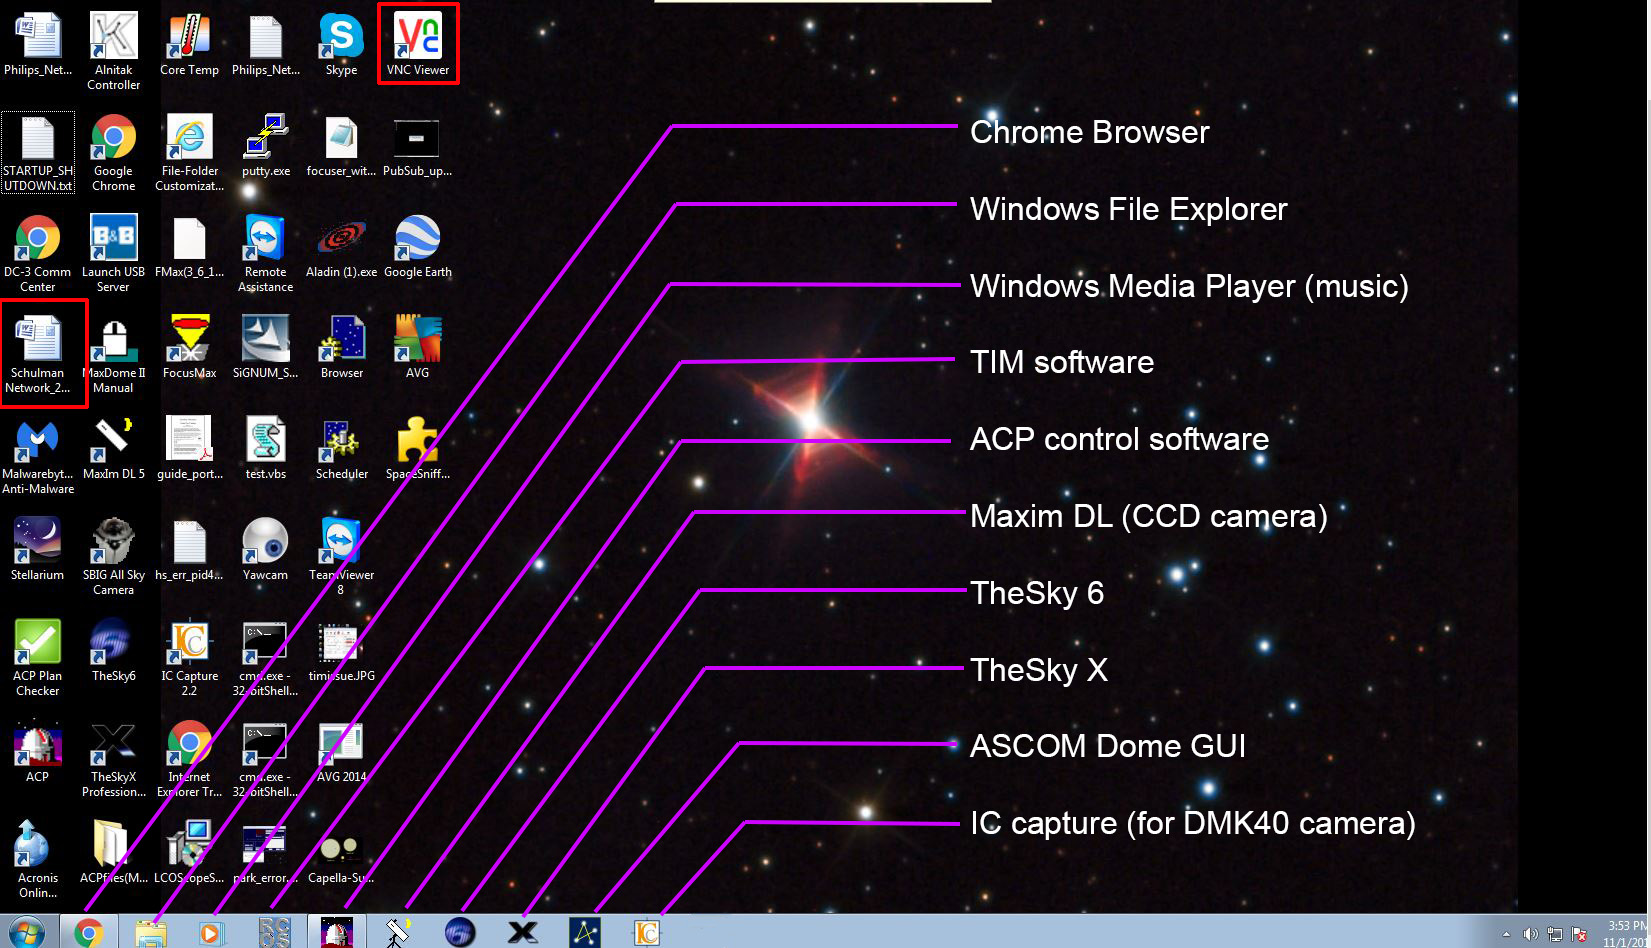Click the volume speaker tray icon
The height and width of the screenshot is (948, 1651).
tap(1530, 934)
